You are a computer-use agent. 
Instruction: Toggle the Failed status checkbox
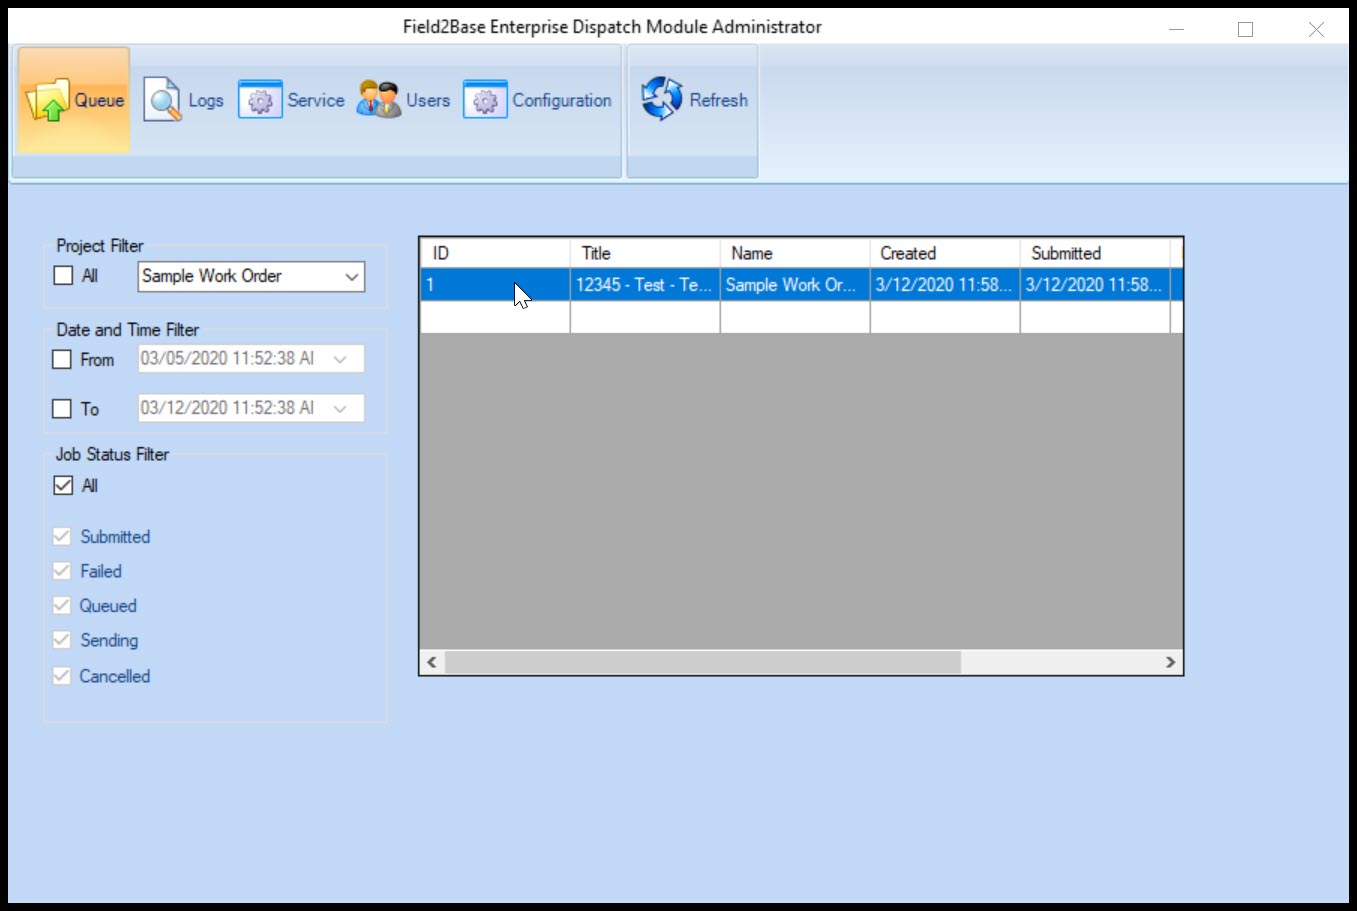point(62,571)
